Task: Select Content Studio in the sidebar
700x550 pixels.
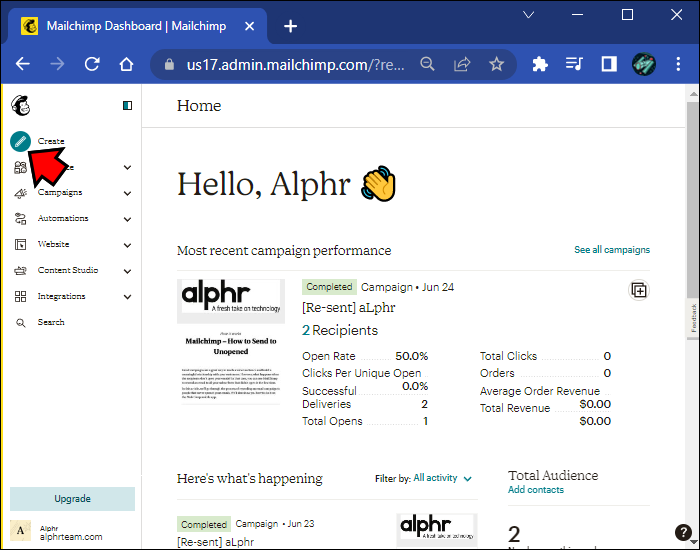Action: 68,270
